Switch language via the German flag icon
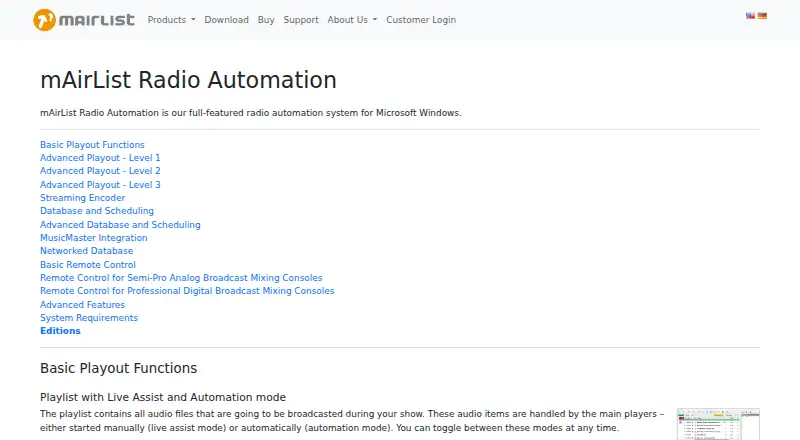 point(762,16)
